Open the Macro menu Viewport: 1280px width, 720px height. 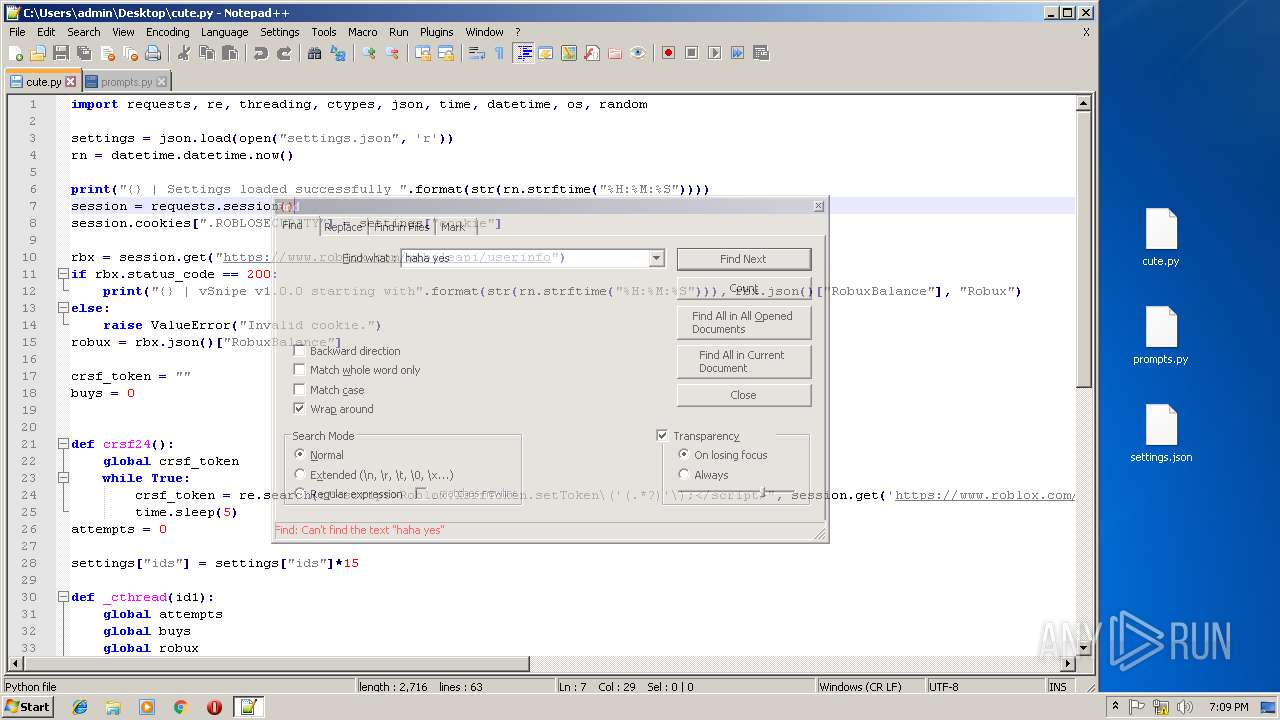pos(362,32)
